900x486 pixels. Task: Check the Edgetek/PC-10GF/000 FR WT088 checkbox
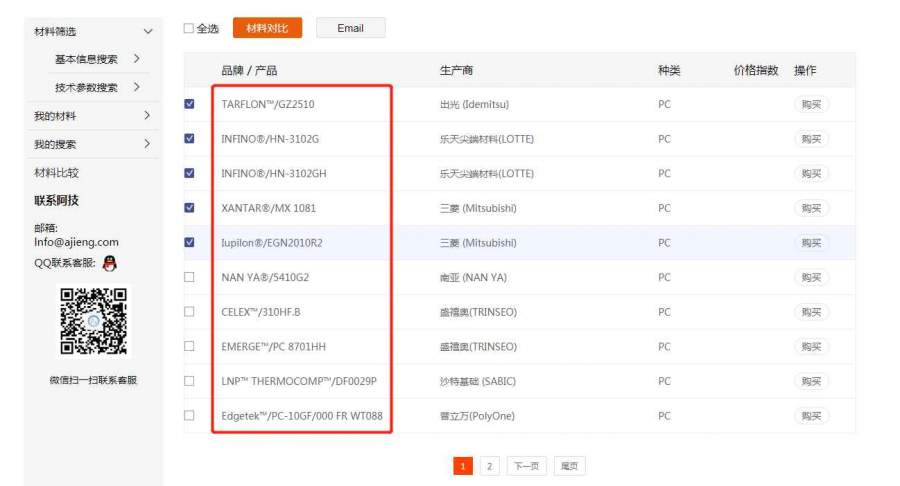pos(189,415)
